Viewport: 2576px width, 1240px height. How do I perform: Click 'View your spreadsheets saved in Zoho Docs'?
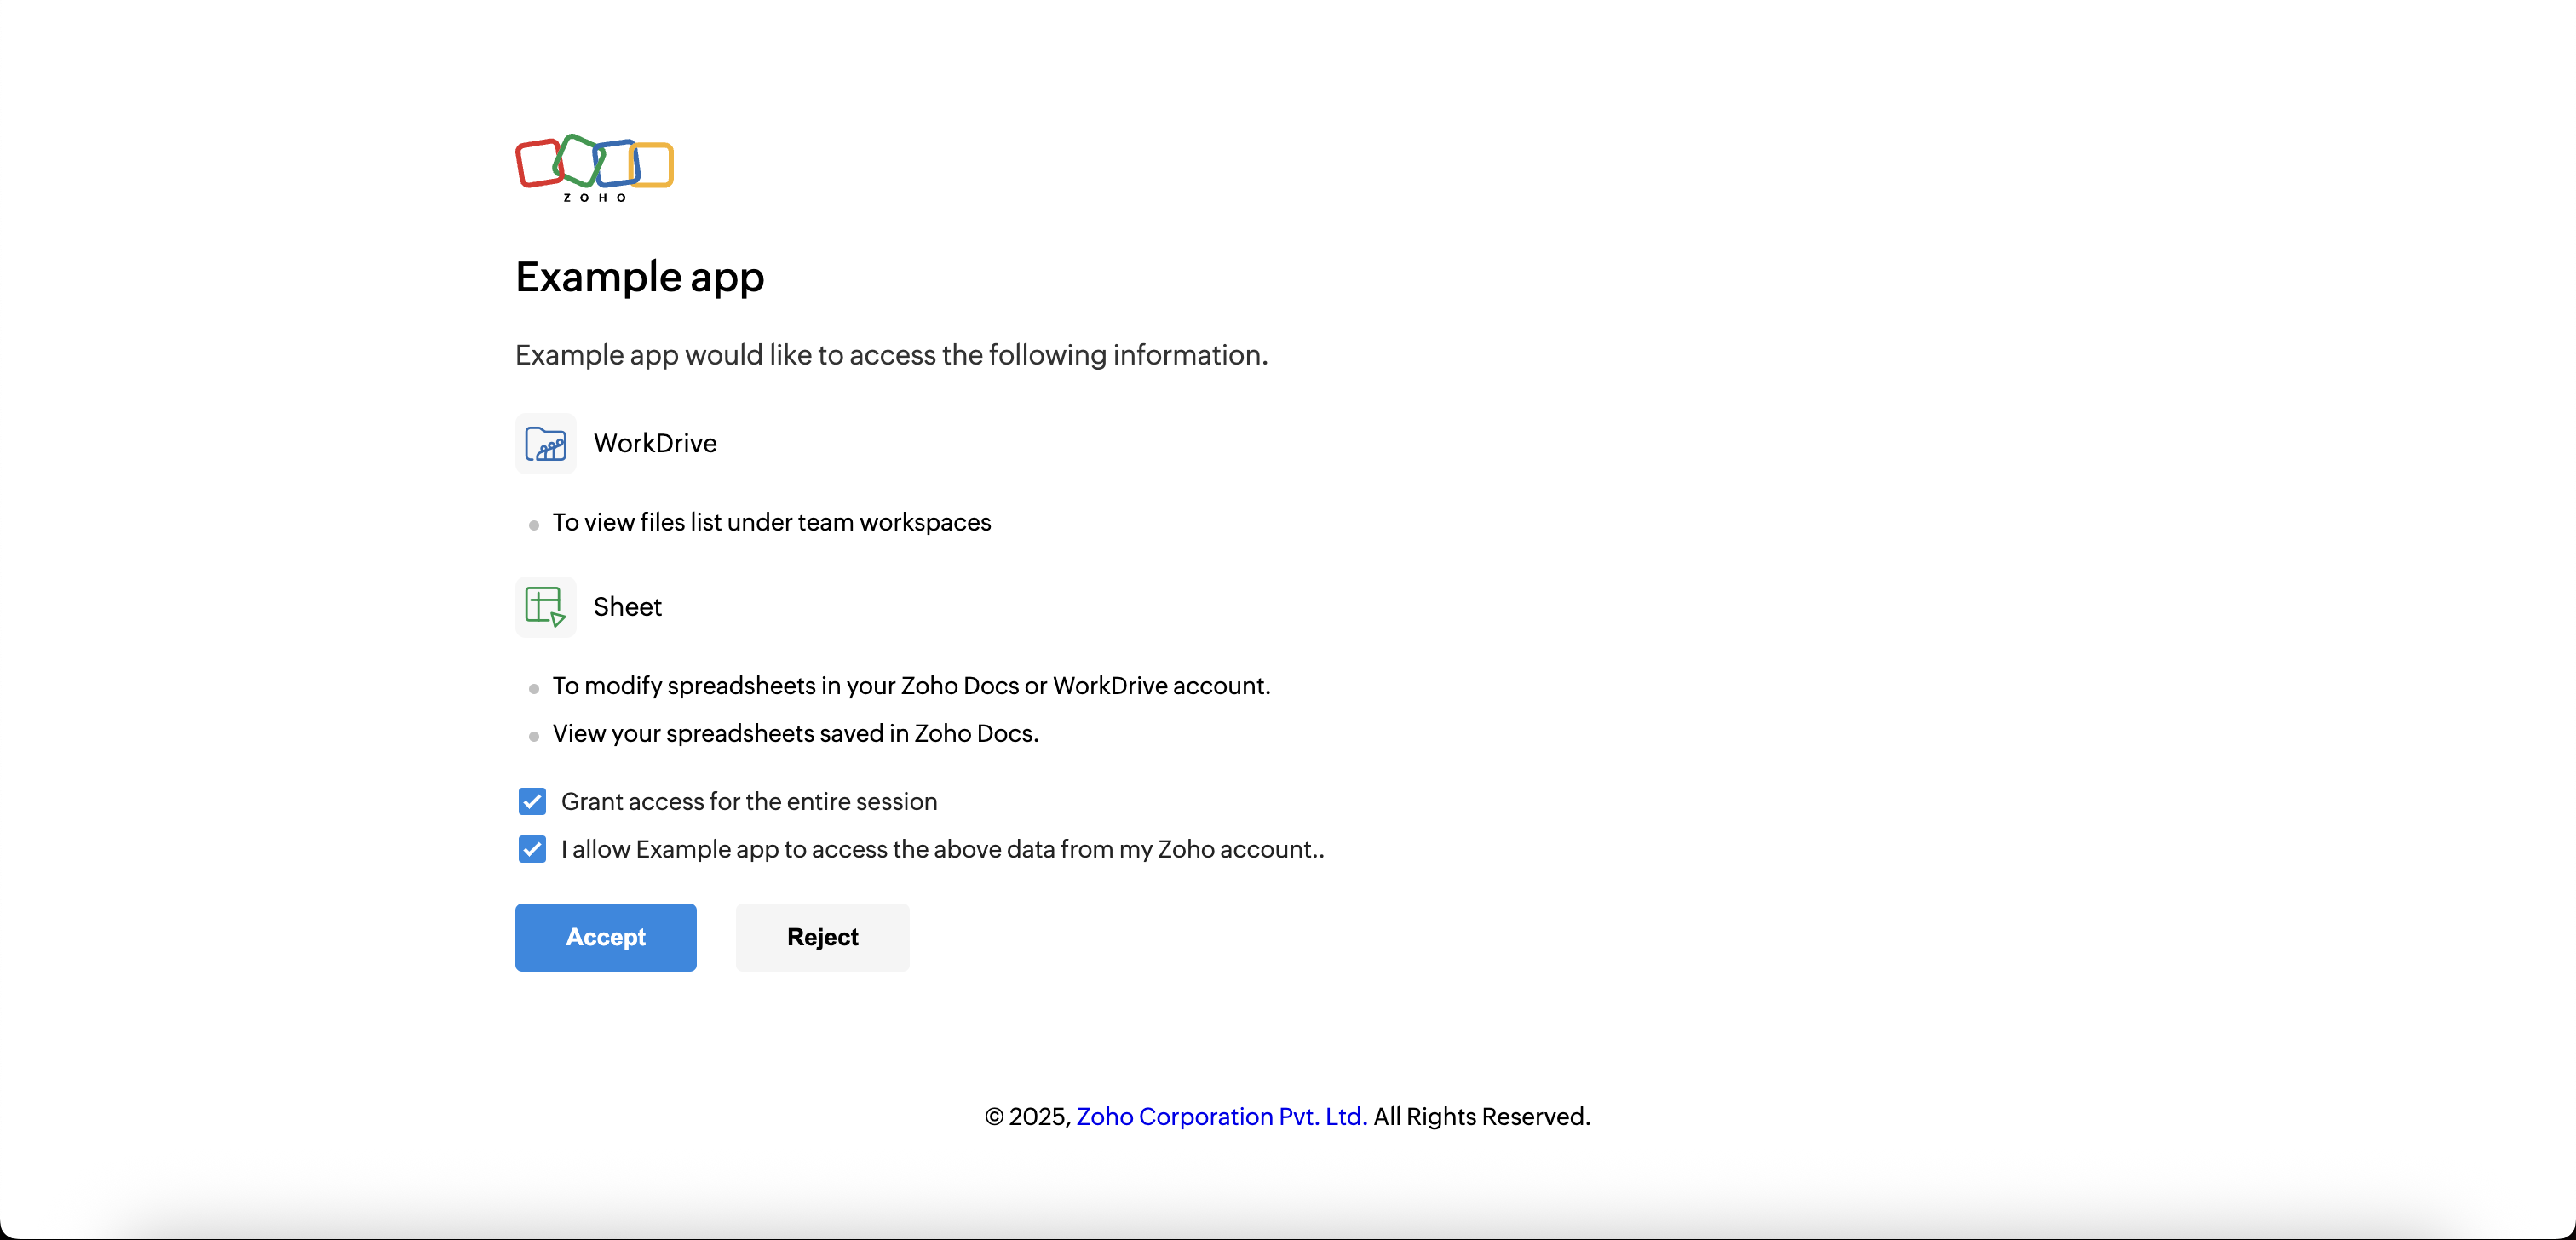point(795,733)
